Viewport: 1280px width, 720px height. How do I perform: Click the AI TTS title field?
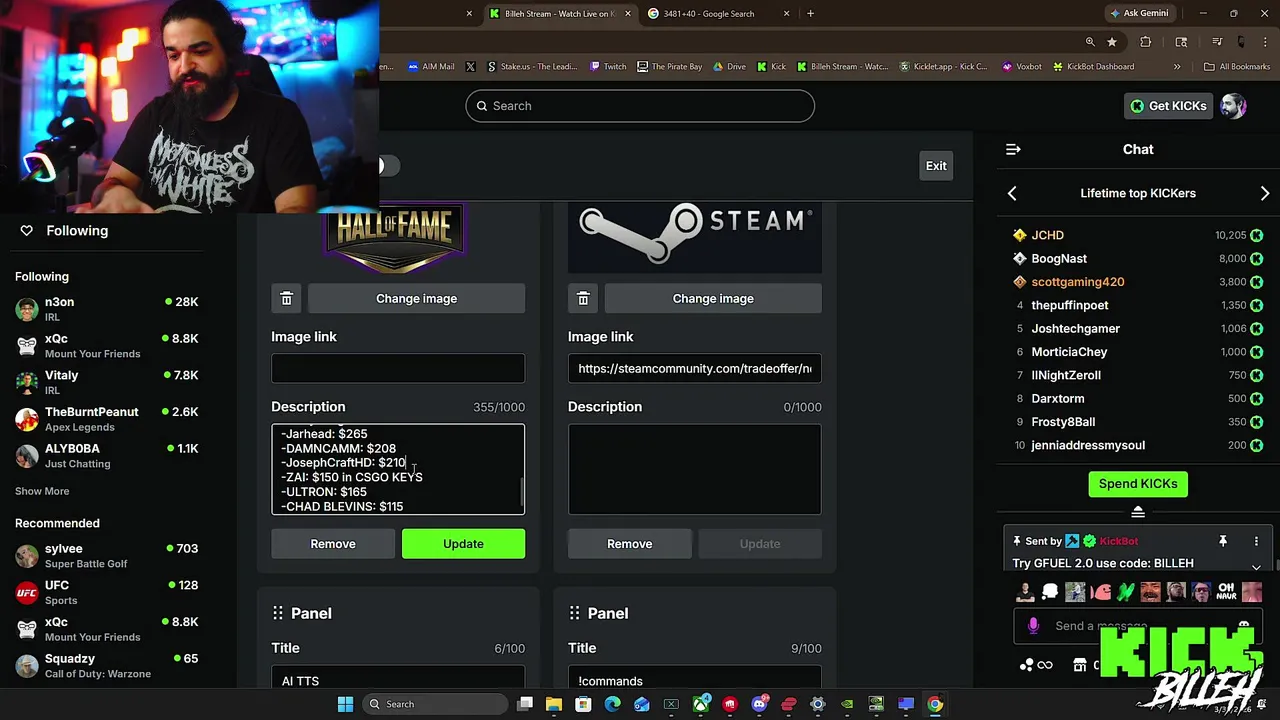point(398,679)
